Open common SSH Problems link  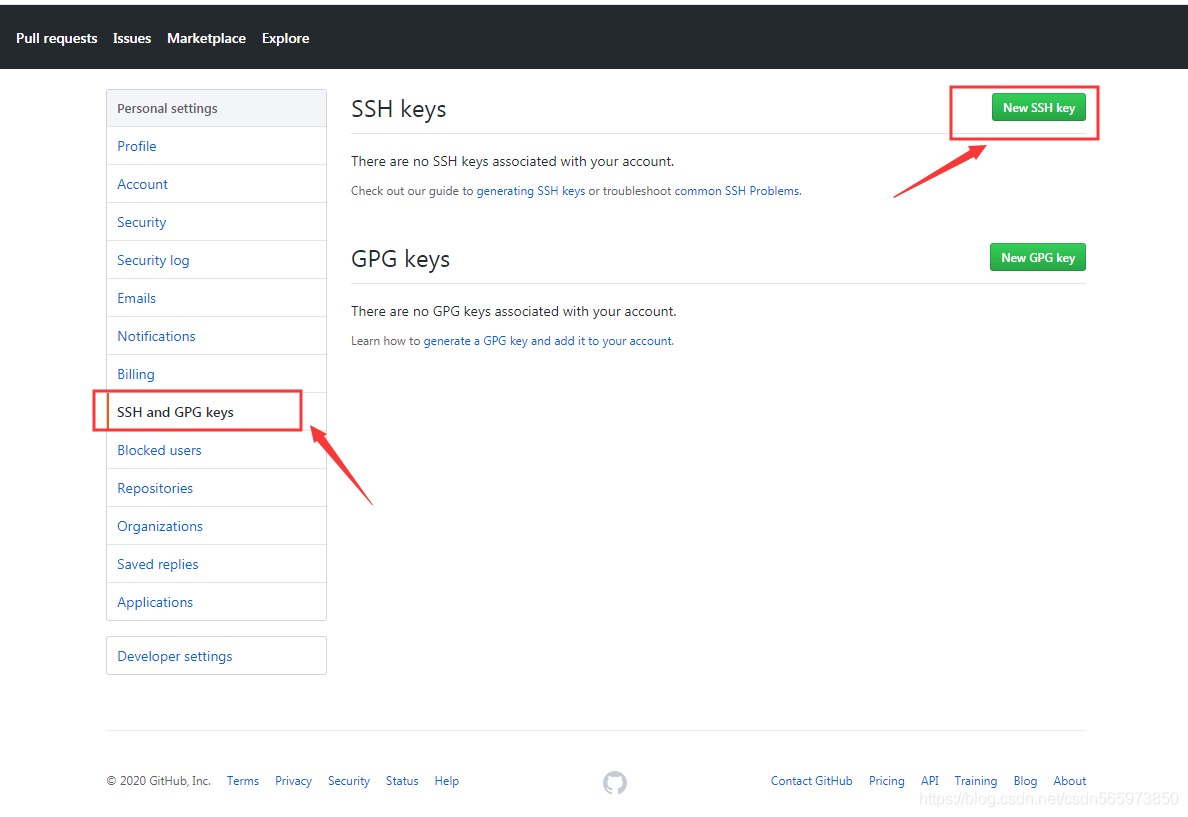736,191
